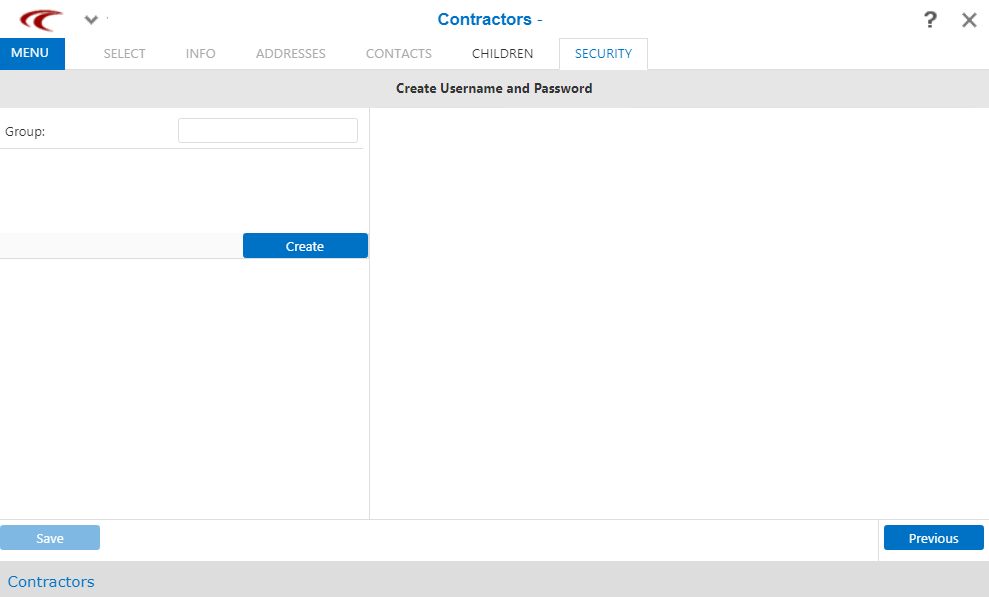The height and width of the screenshot is (597, 989).
Task: Go back using the Previous button
Action: (933, 538)
